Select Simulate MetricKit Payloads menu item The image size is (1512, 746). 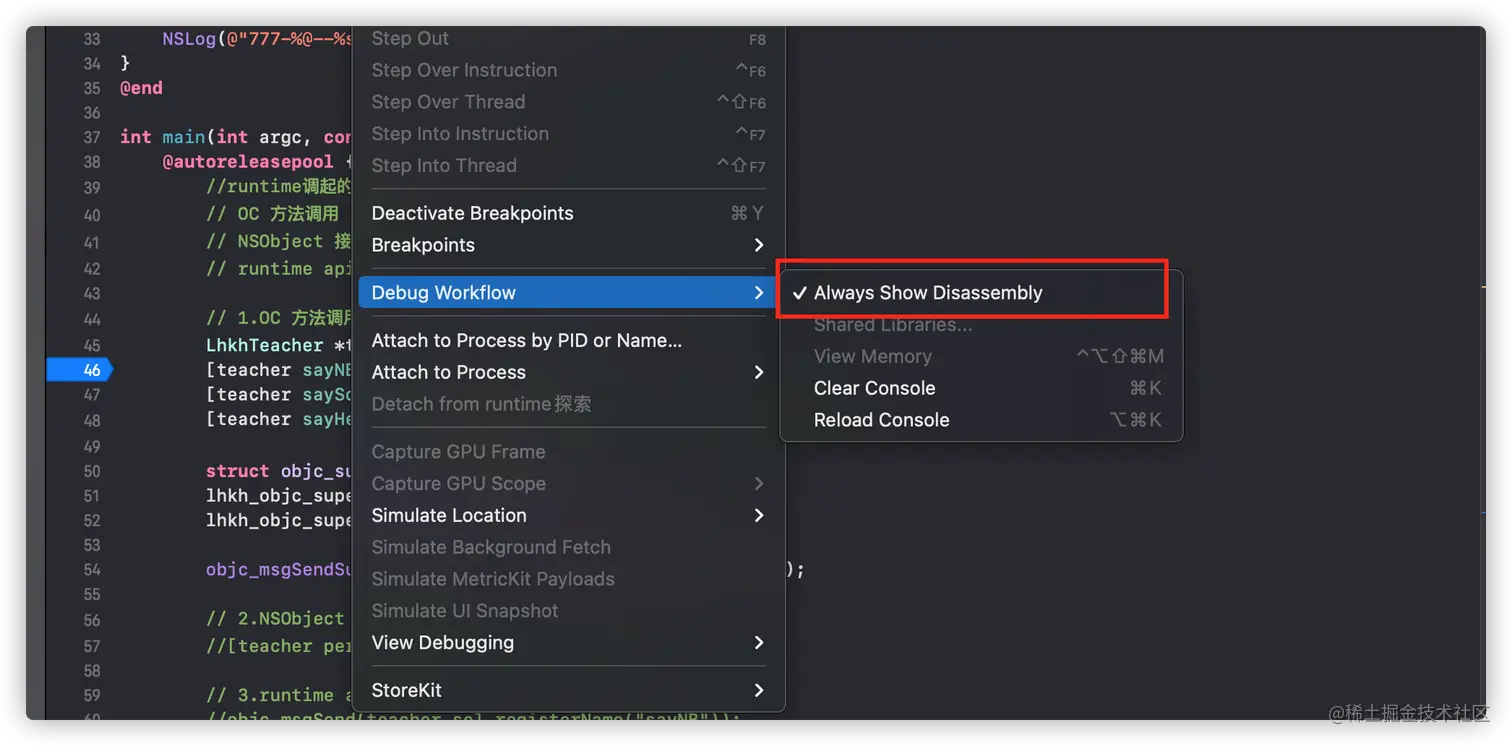568,579
